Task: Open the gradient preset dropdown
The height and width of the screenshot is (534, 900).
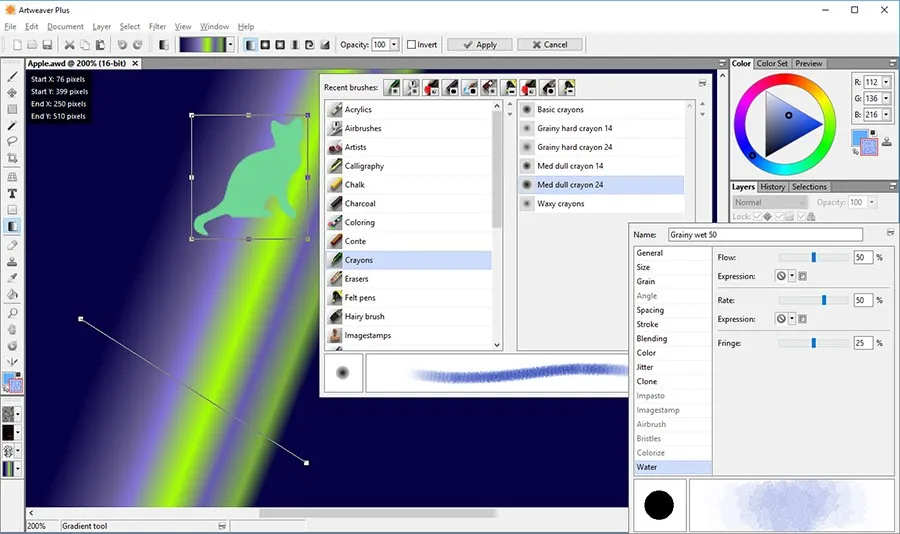Action: coord(231,45)
